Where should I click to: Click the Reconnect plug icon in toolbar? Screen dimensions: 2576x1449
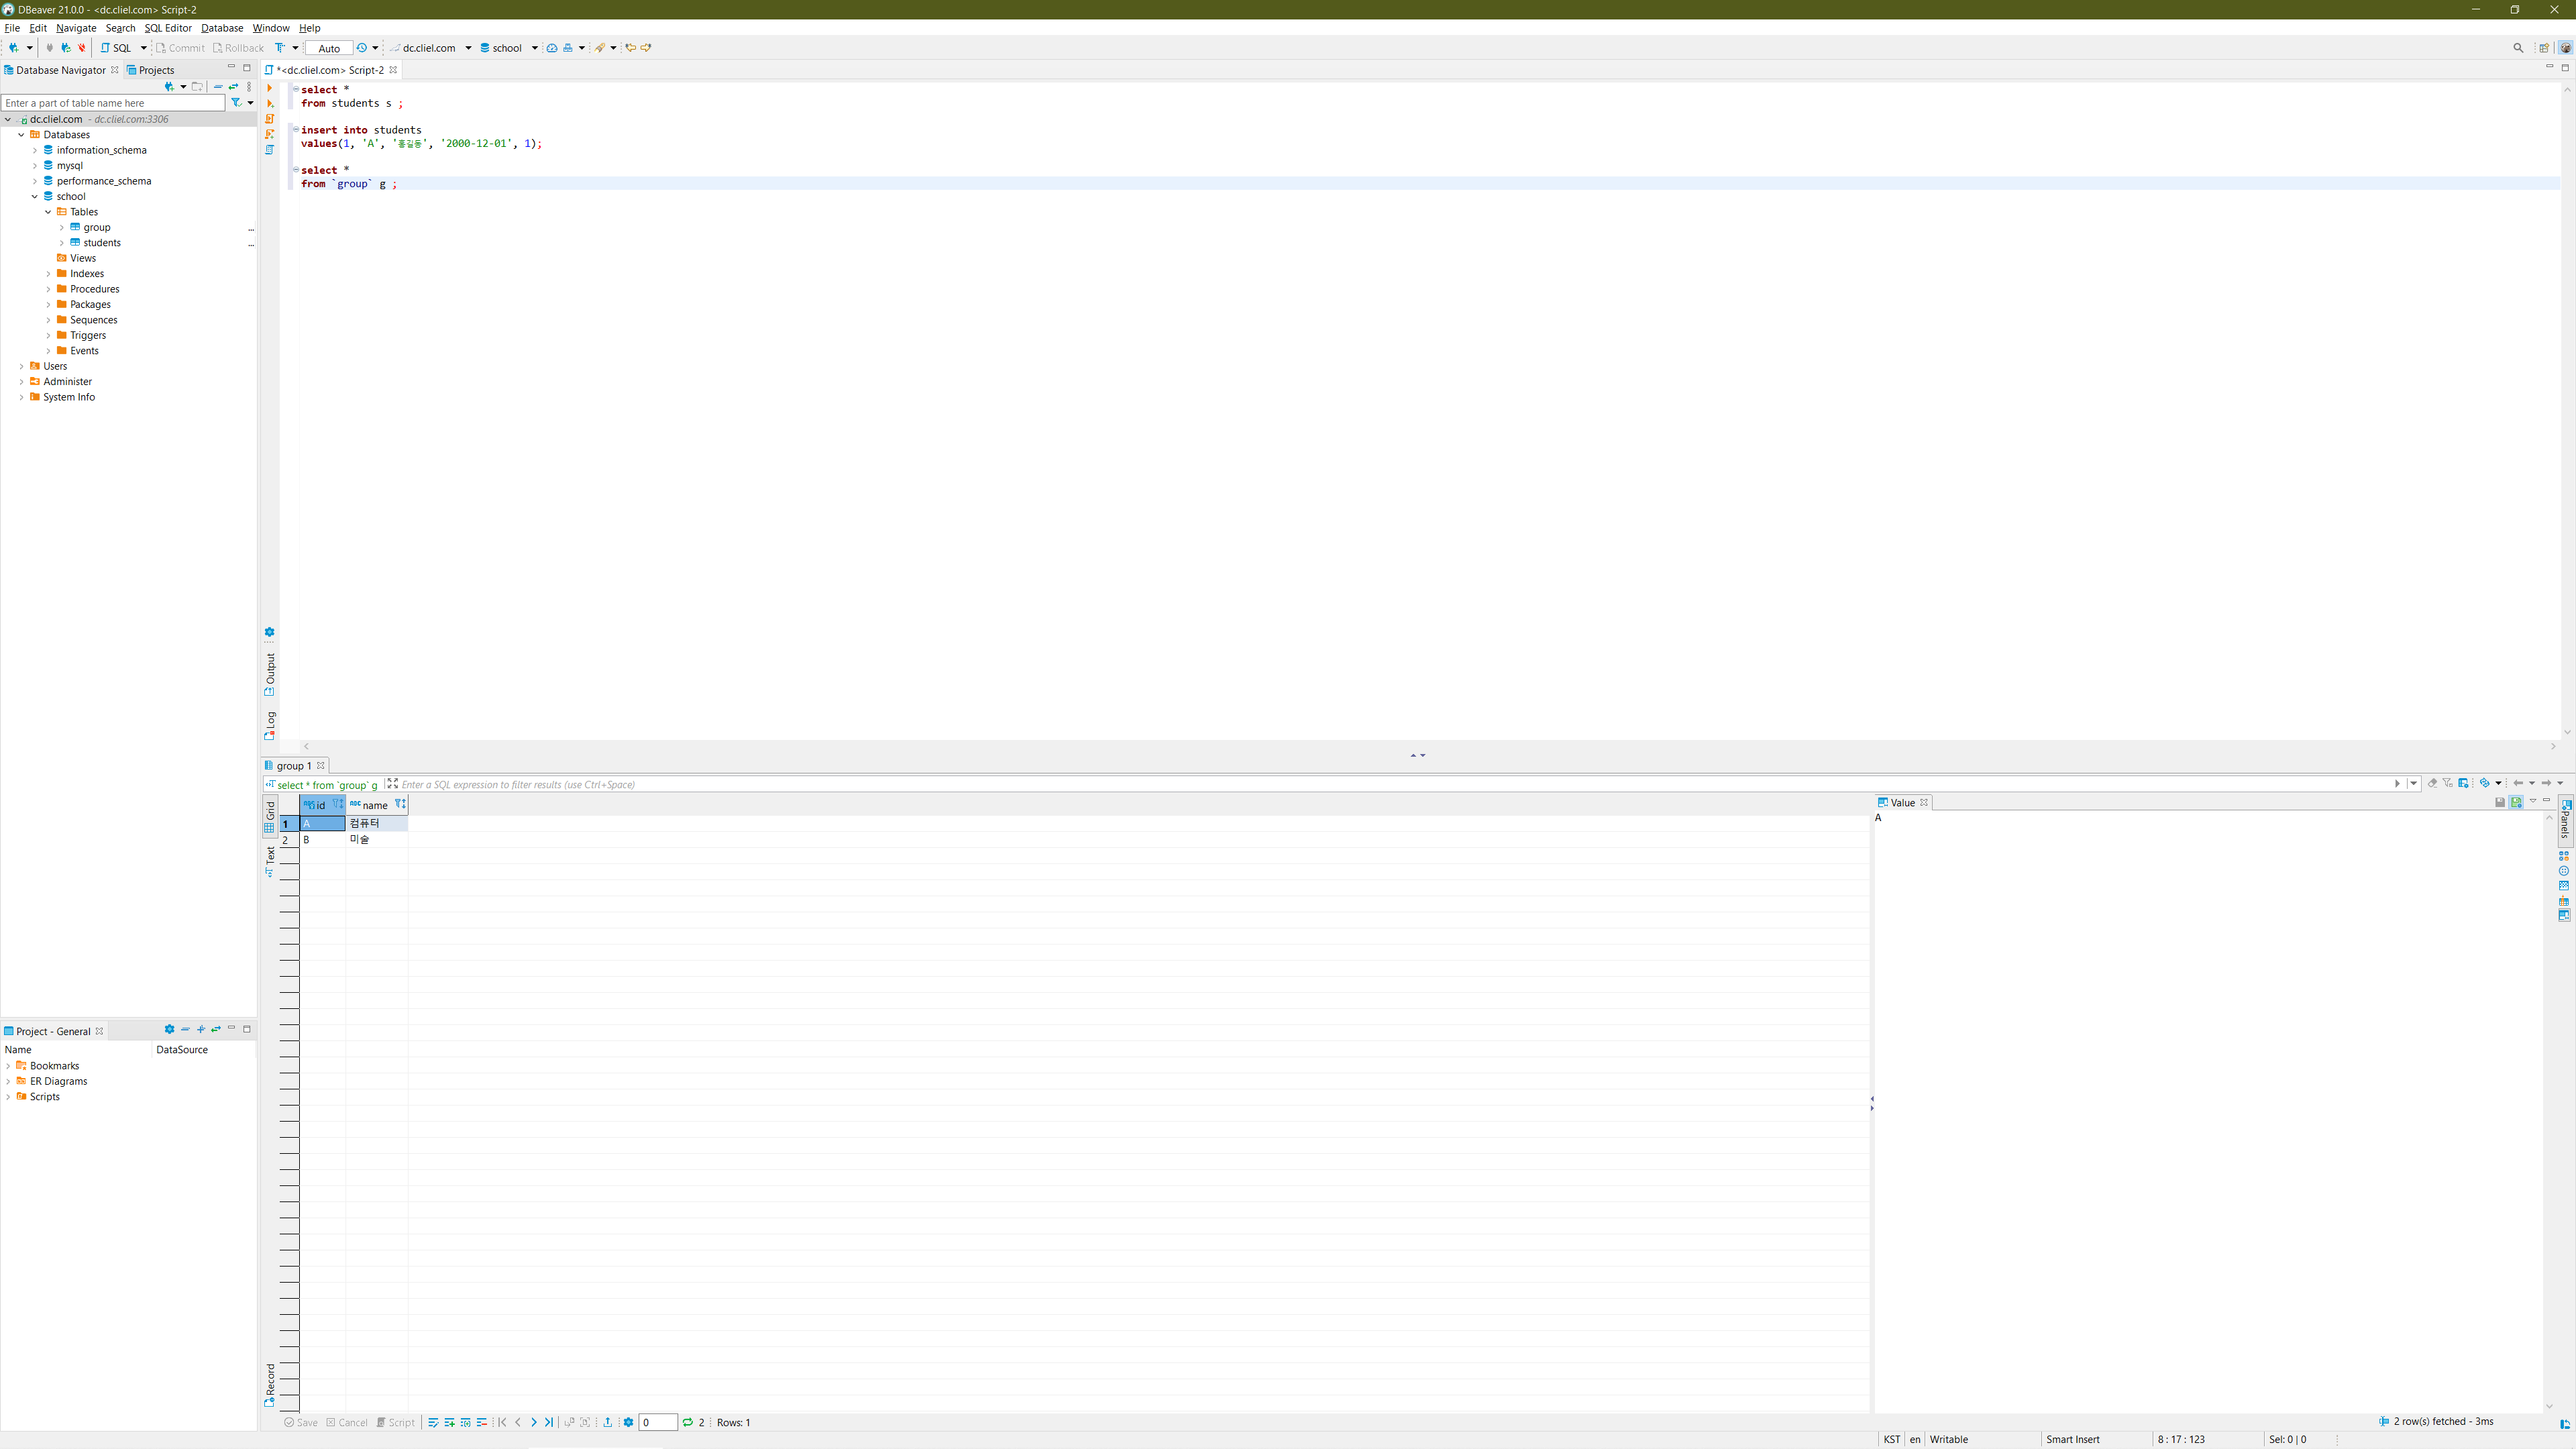(x=66, y=47)
